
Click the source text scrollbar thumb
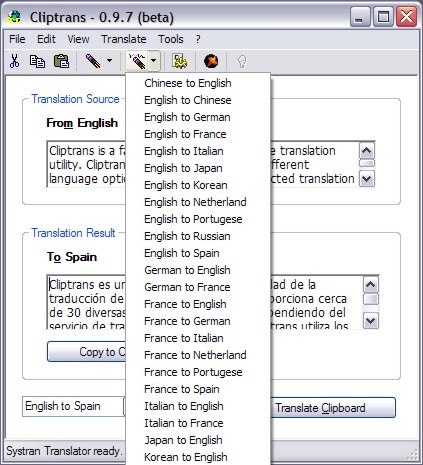coord(367,163)
